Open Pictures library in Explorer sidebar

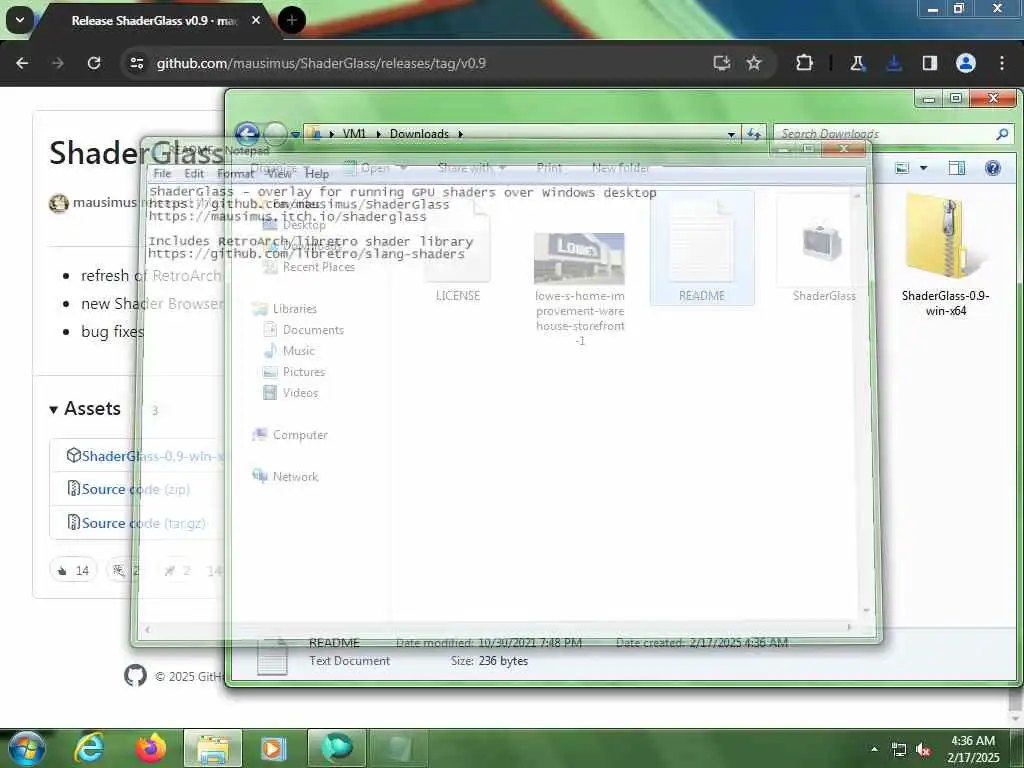[x=294, y=372]
